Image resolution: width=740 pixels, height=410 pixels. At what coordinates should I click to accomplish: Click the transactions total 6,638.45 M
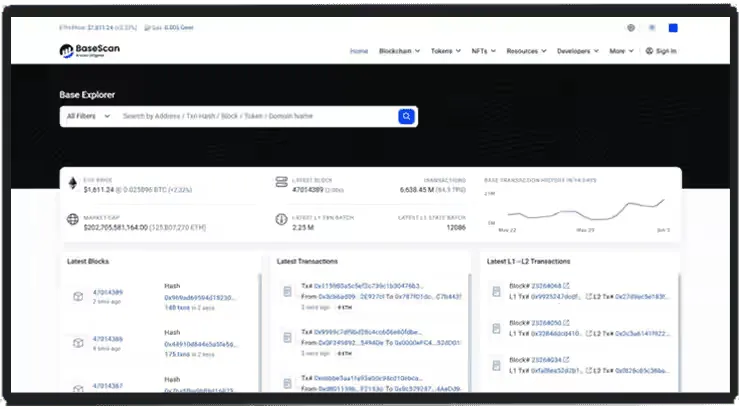(417, 190)
